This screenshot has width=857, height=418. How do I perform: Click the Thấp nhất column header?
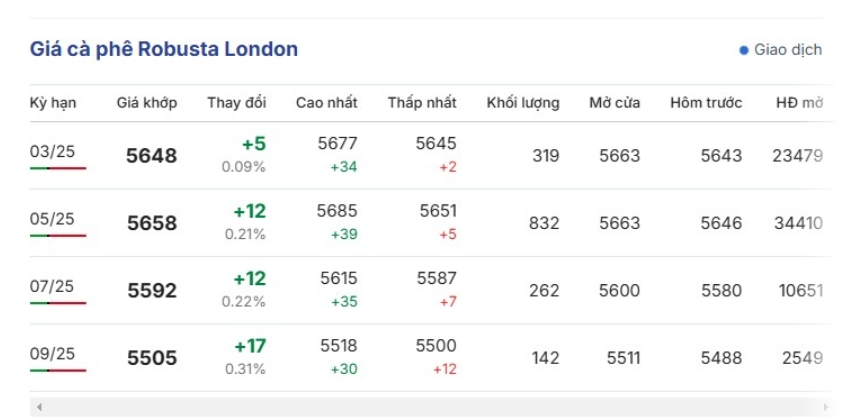click(x=422, y=103)
